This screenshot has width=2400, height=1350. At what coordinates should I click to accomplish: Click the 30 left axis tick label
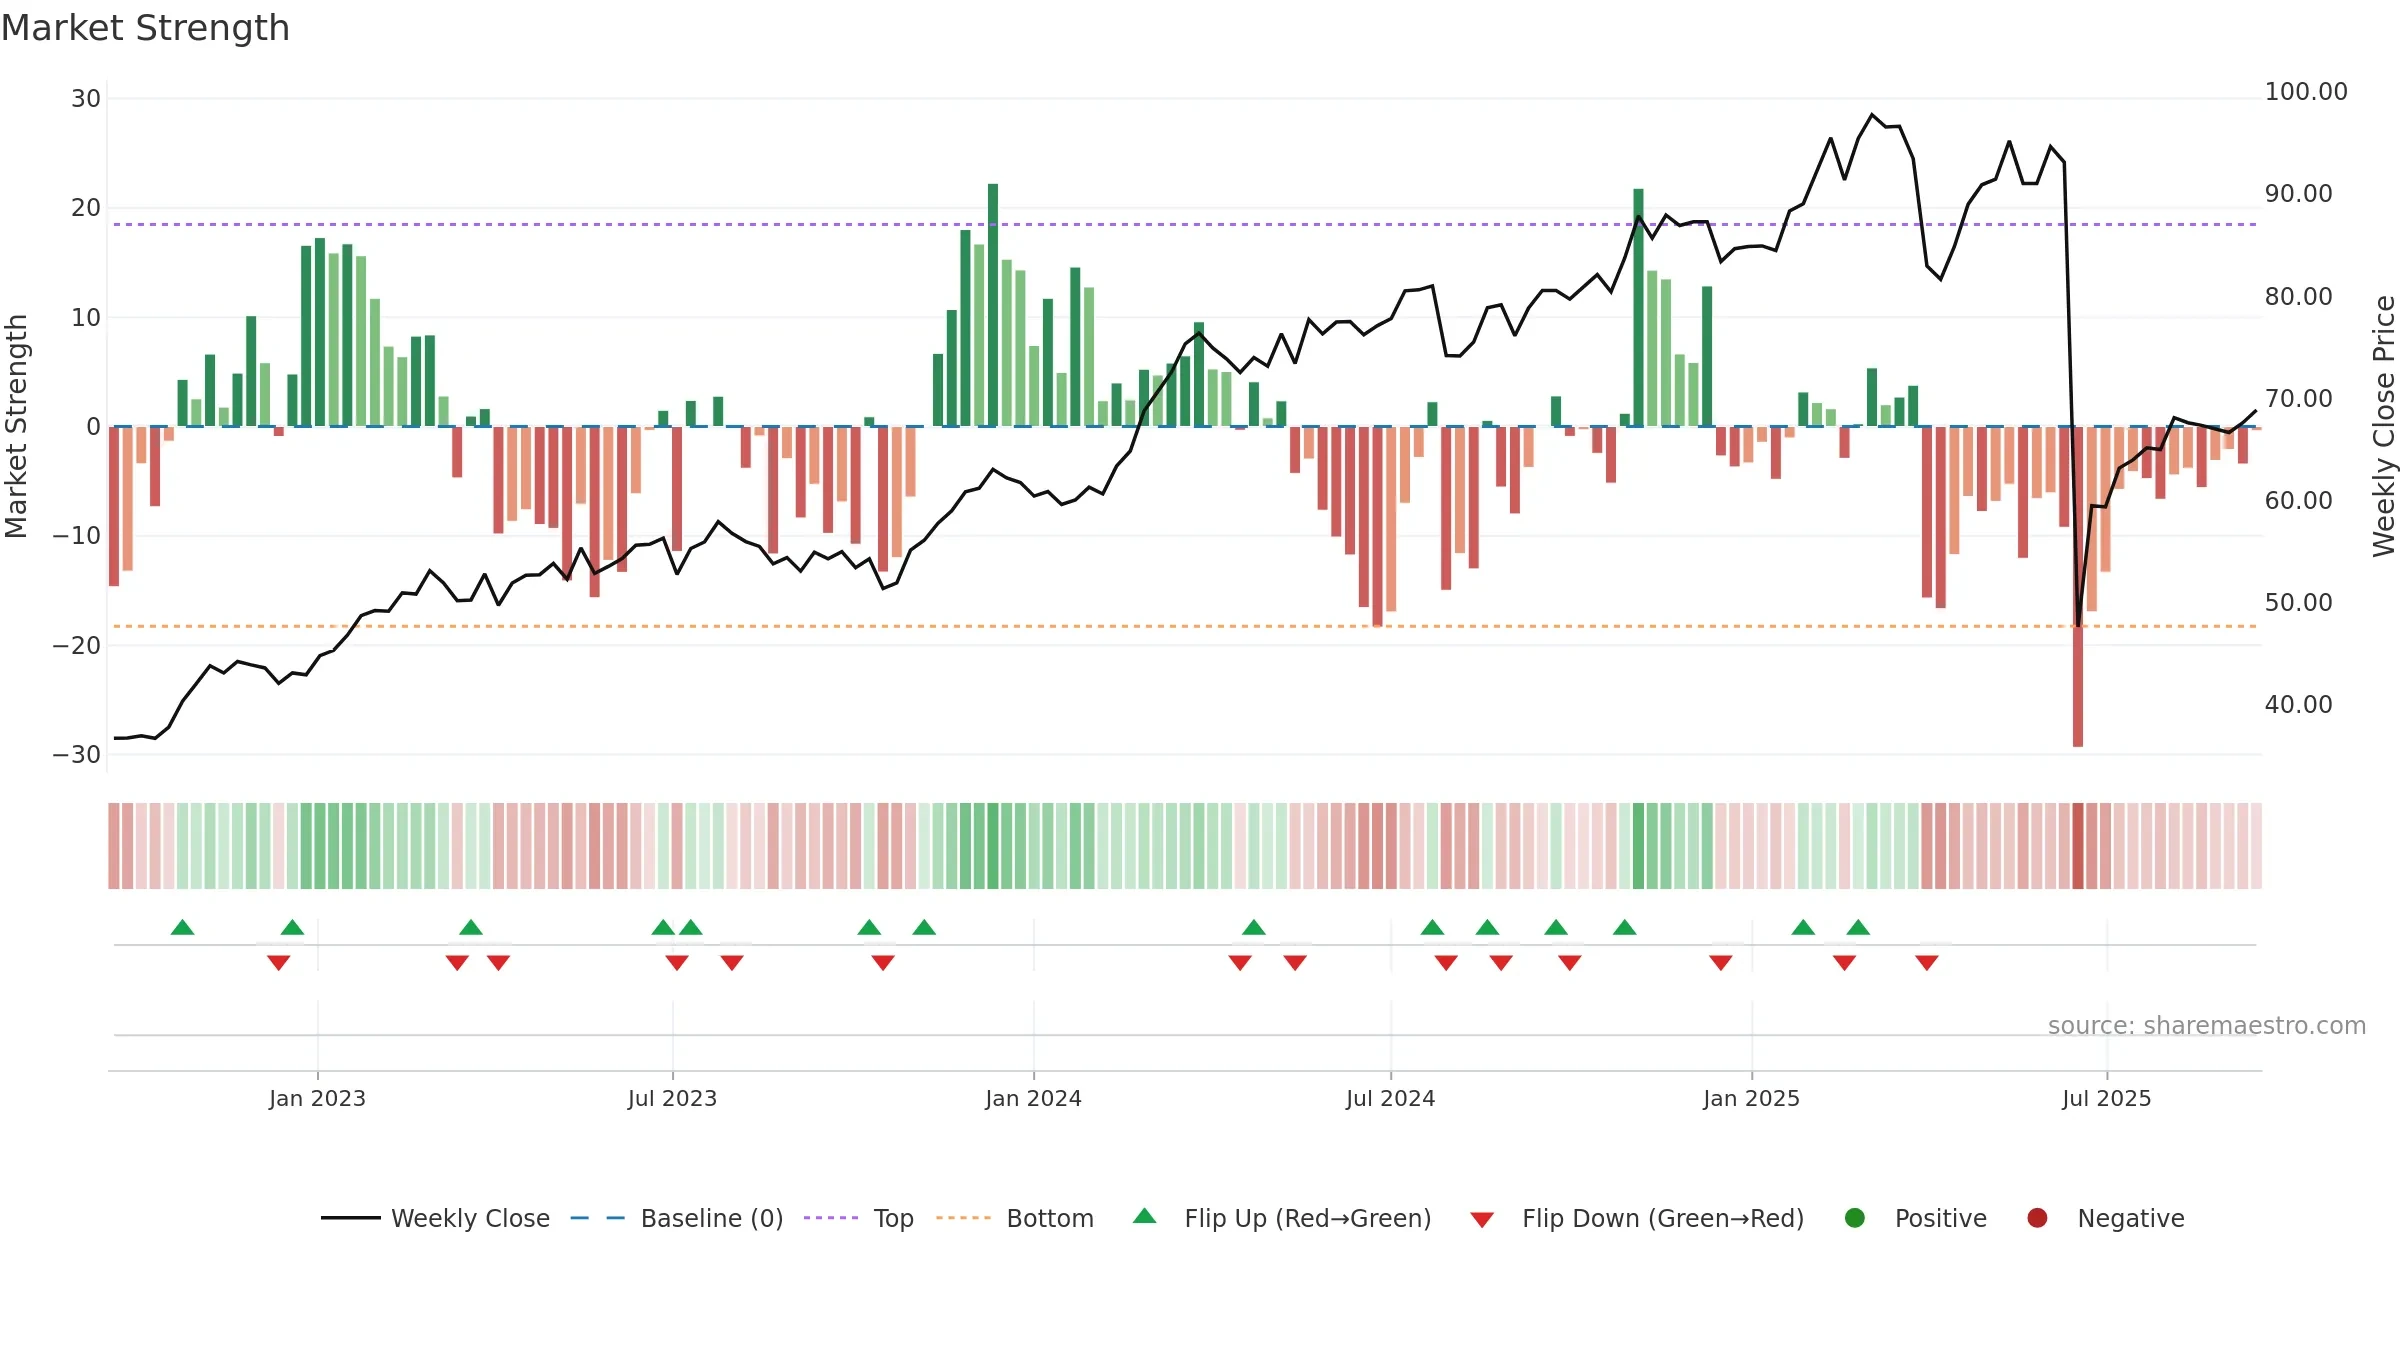[x=86, y=99]
